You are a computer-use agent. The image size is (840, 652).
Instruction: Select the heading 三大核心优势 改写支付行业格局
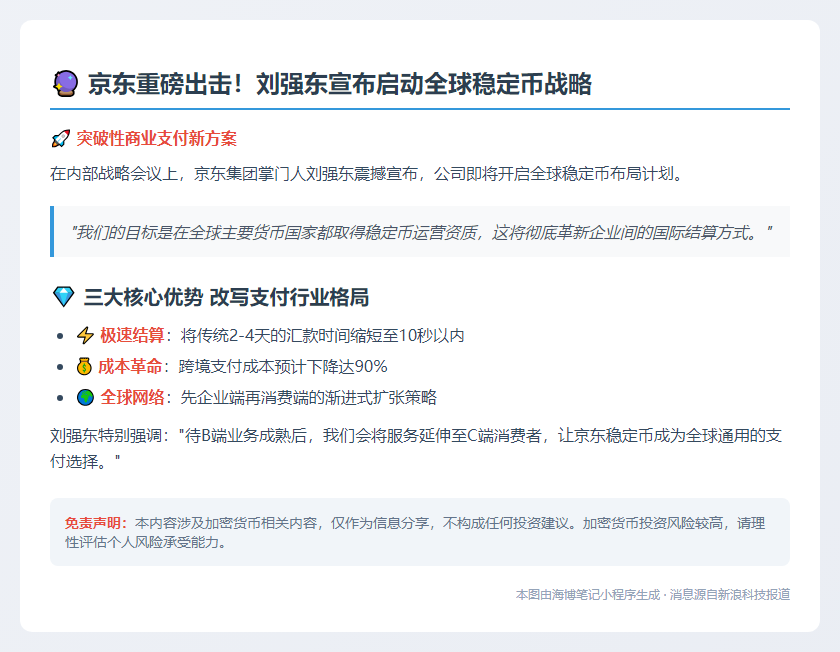227,297
